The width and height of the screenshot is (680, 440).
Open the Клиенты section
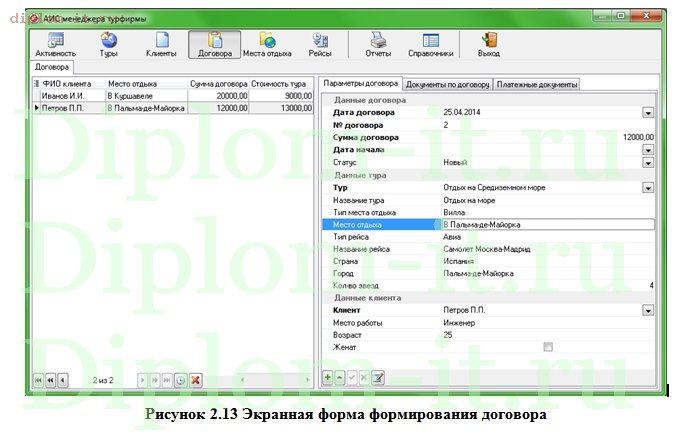pos(161,45)
